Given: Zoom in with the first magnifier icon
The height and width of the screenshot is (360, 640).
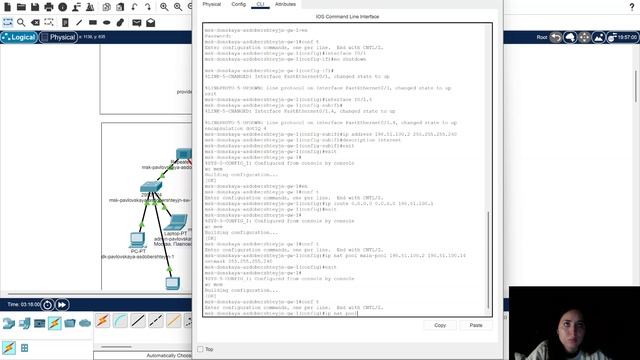Looking at the screenshot, I should pos(164,7).
